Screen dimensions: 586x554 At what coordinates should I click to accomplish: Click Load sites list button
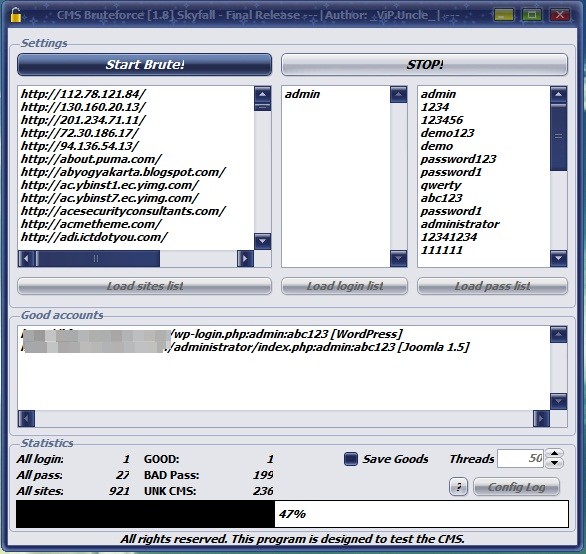(x=145, y=286)
